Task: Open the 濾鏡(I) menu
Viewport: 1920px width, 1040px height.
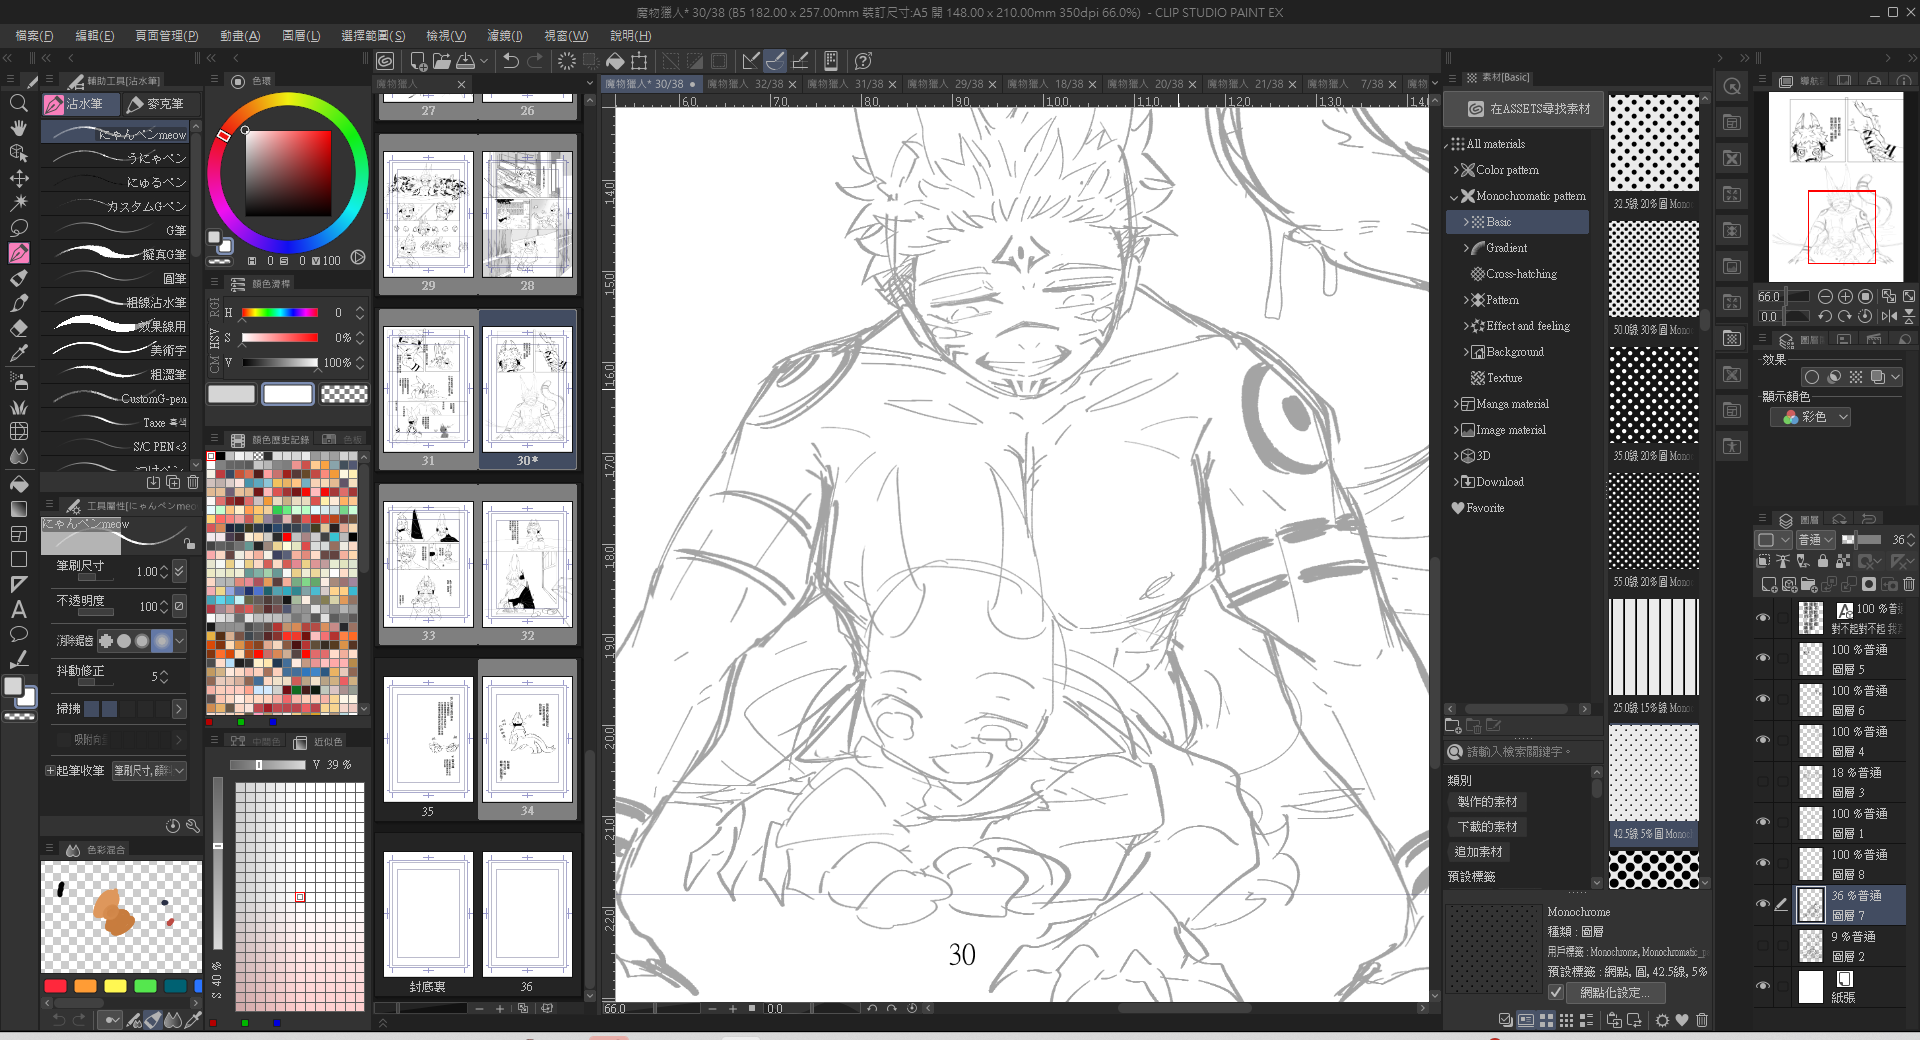Action: tap(505, 35)
